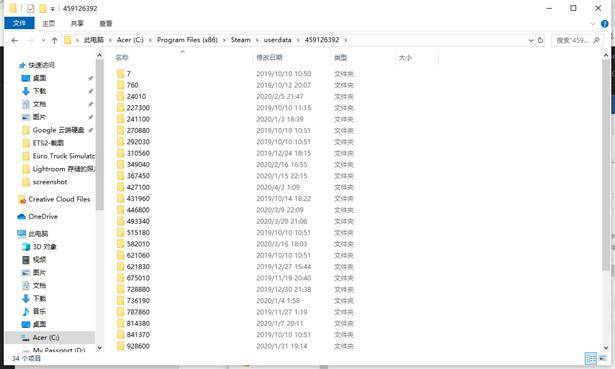Open ETS2-截图 folder in sidebar
The height and width of the screenshot is (369, 615).
[48, 143]
